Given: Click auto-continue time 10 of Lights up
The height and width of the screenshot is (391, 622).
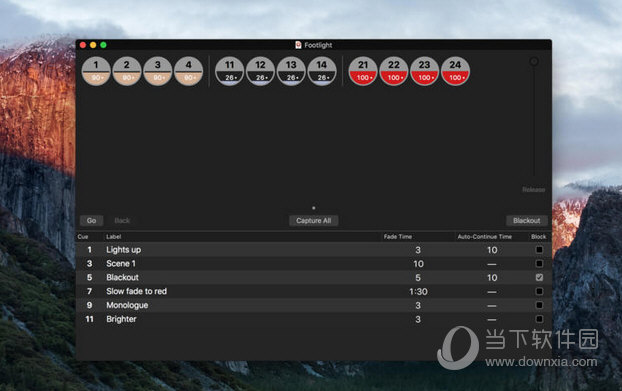Looking at the screenshot, I should click(492, 250).
